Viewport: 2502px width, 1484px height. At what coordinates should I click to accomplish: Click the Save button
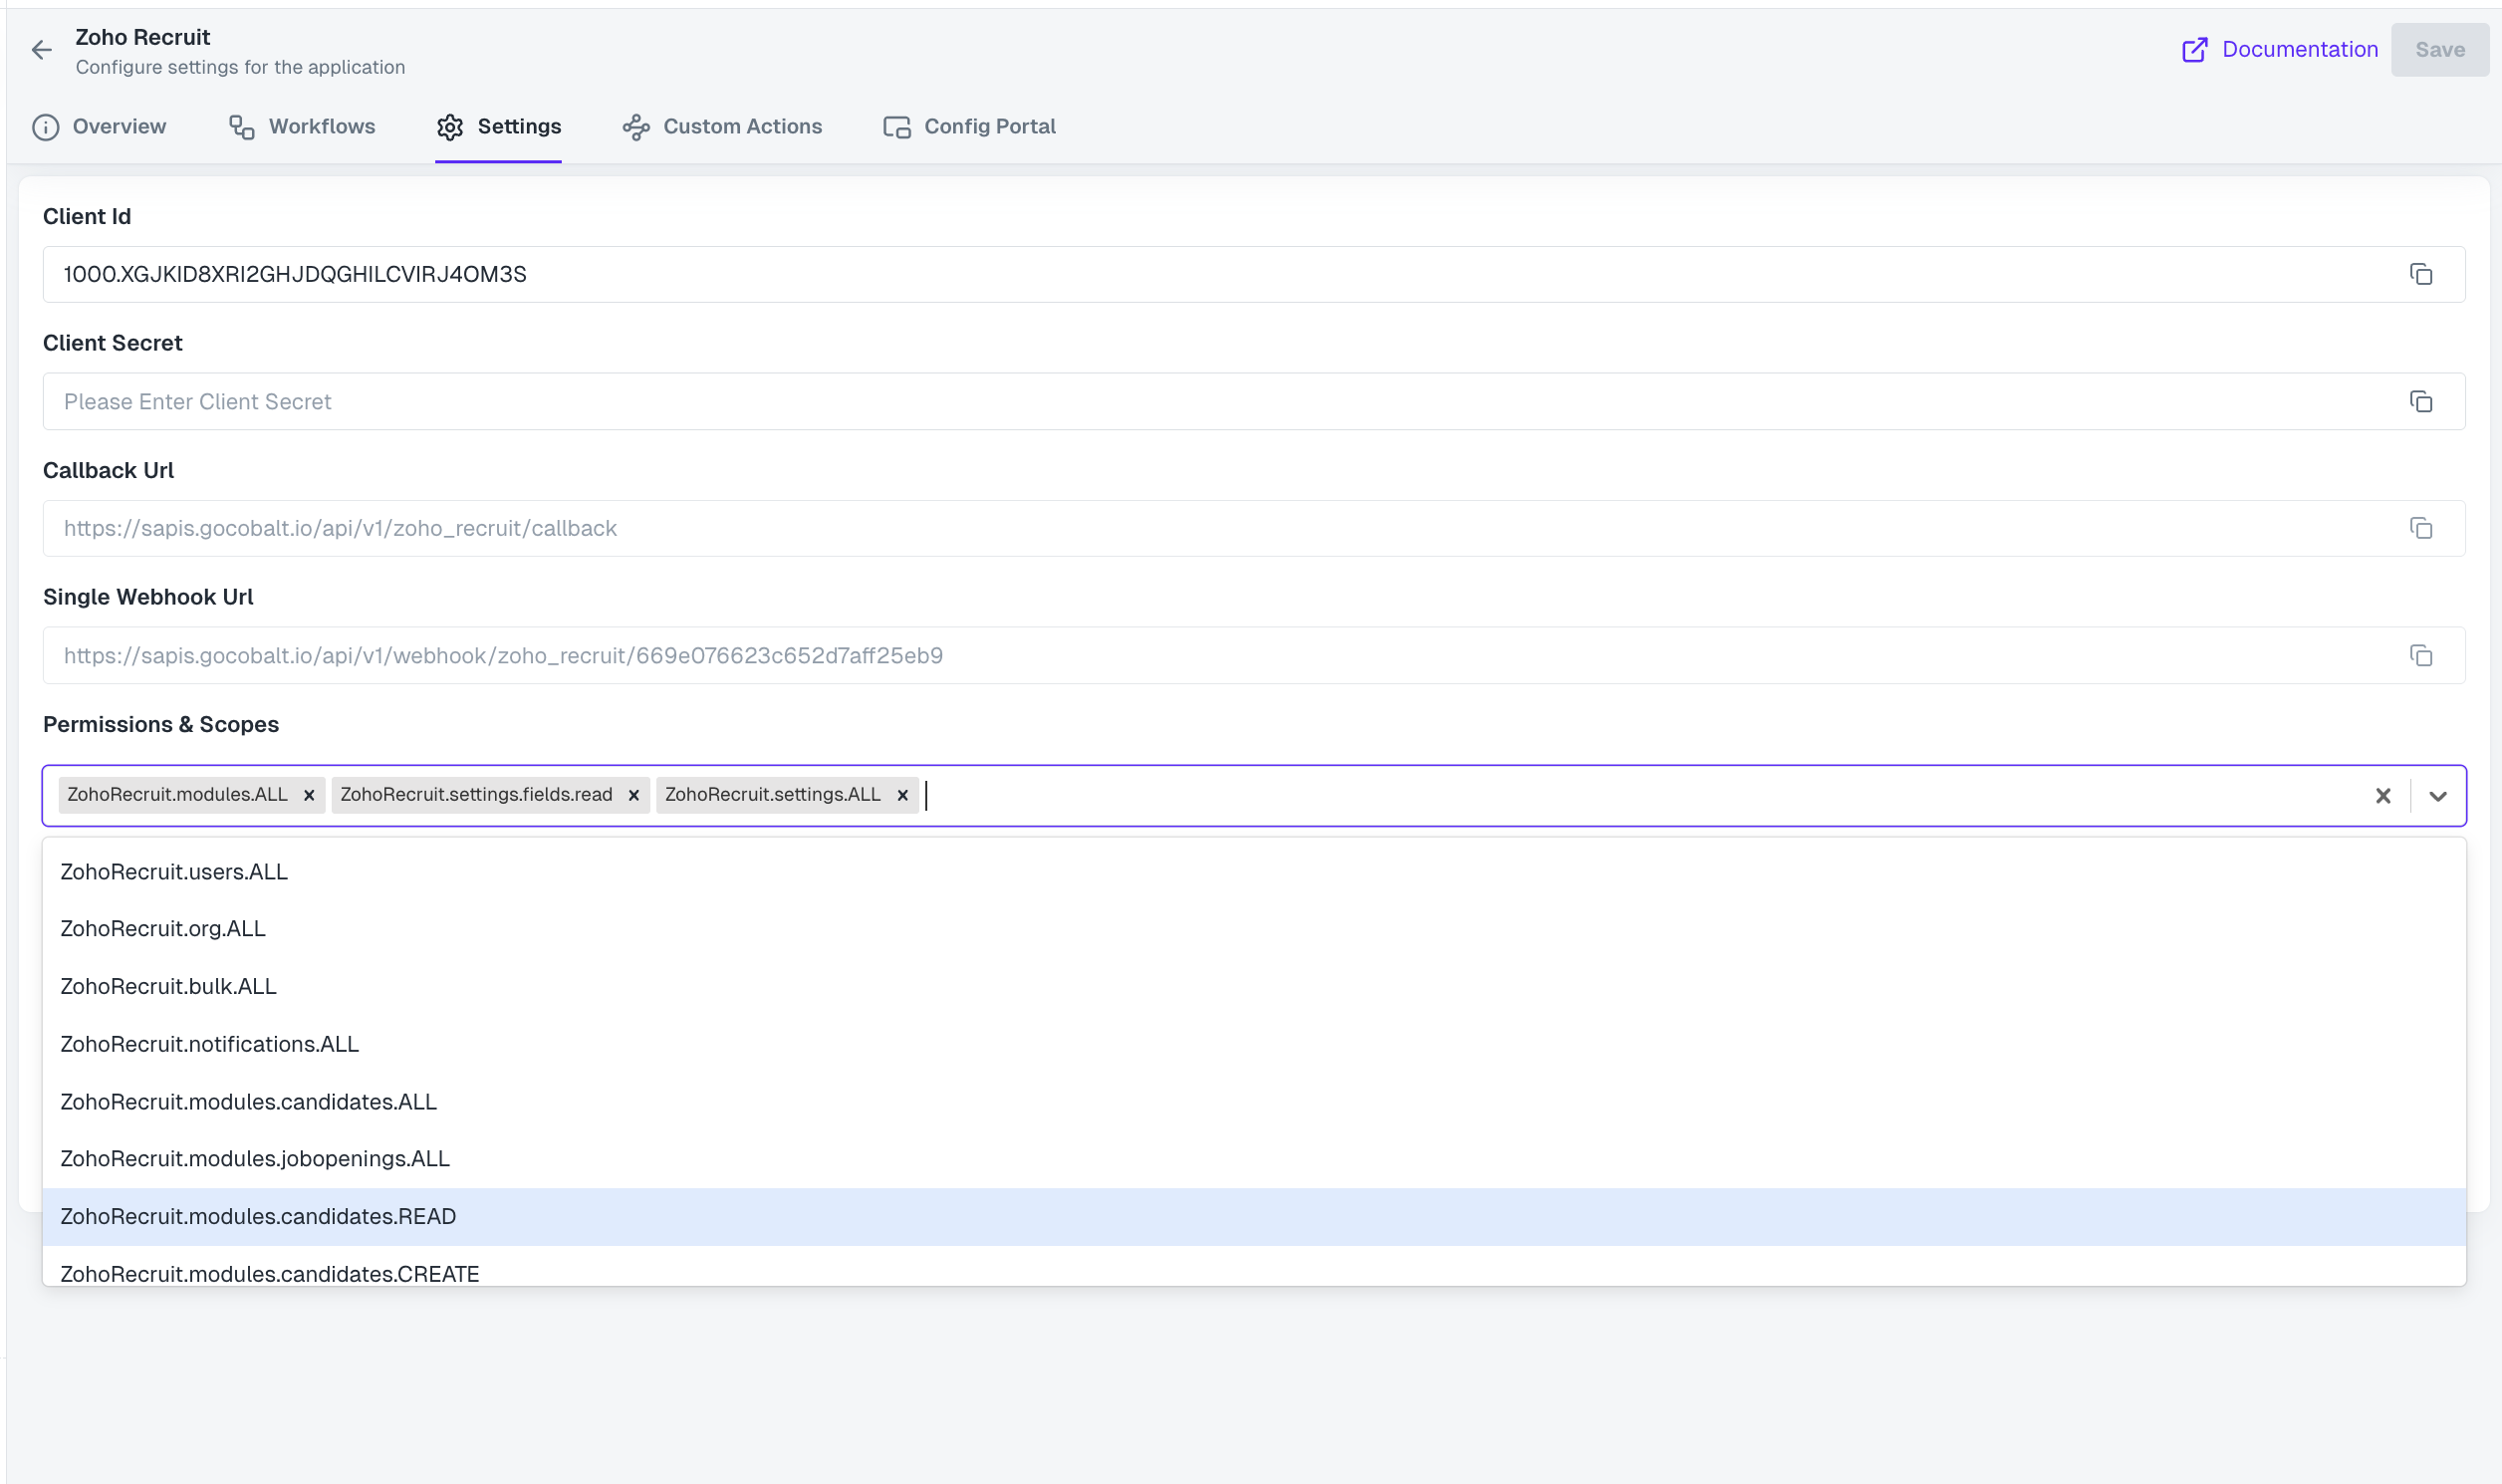point(2439,49)
